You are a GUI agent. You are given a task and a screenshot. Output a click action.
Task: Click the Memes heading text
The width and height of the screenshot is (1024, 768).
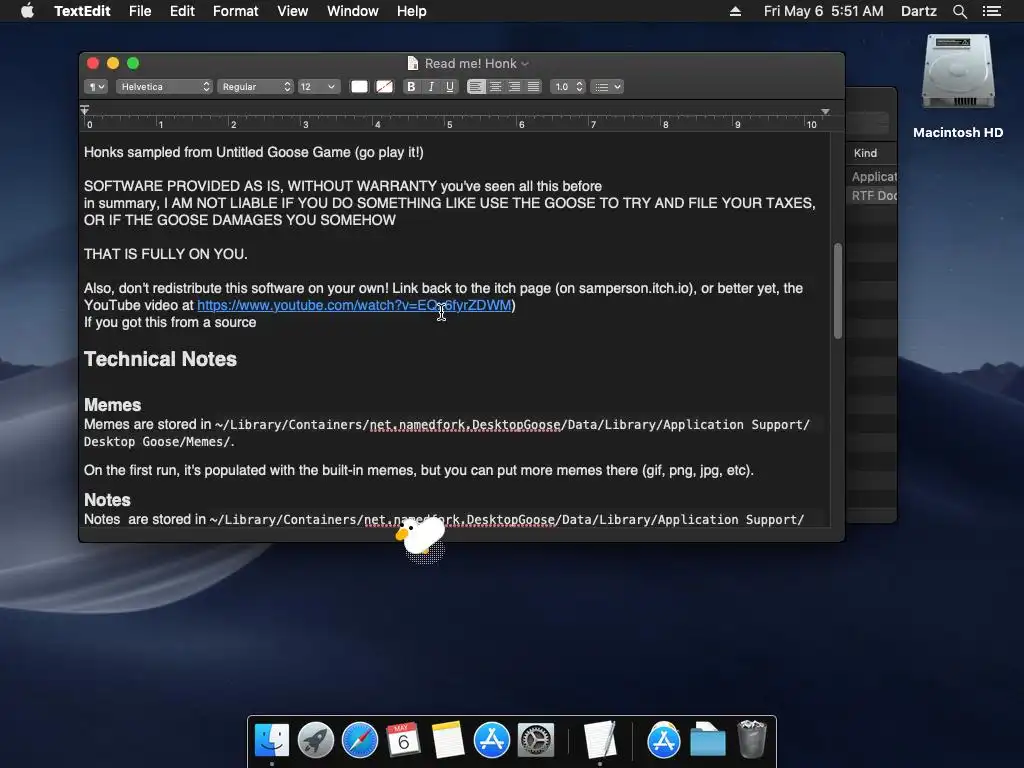tap(112, 405)
